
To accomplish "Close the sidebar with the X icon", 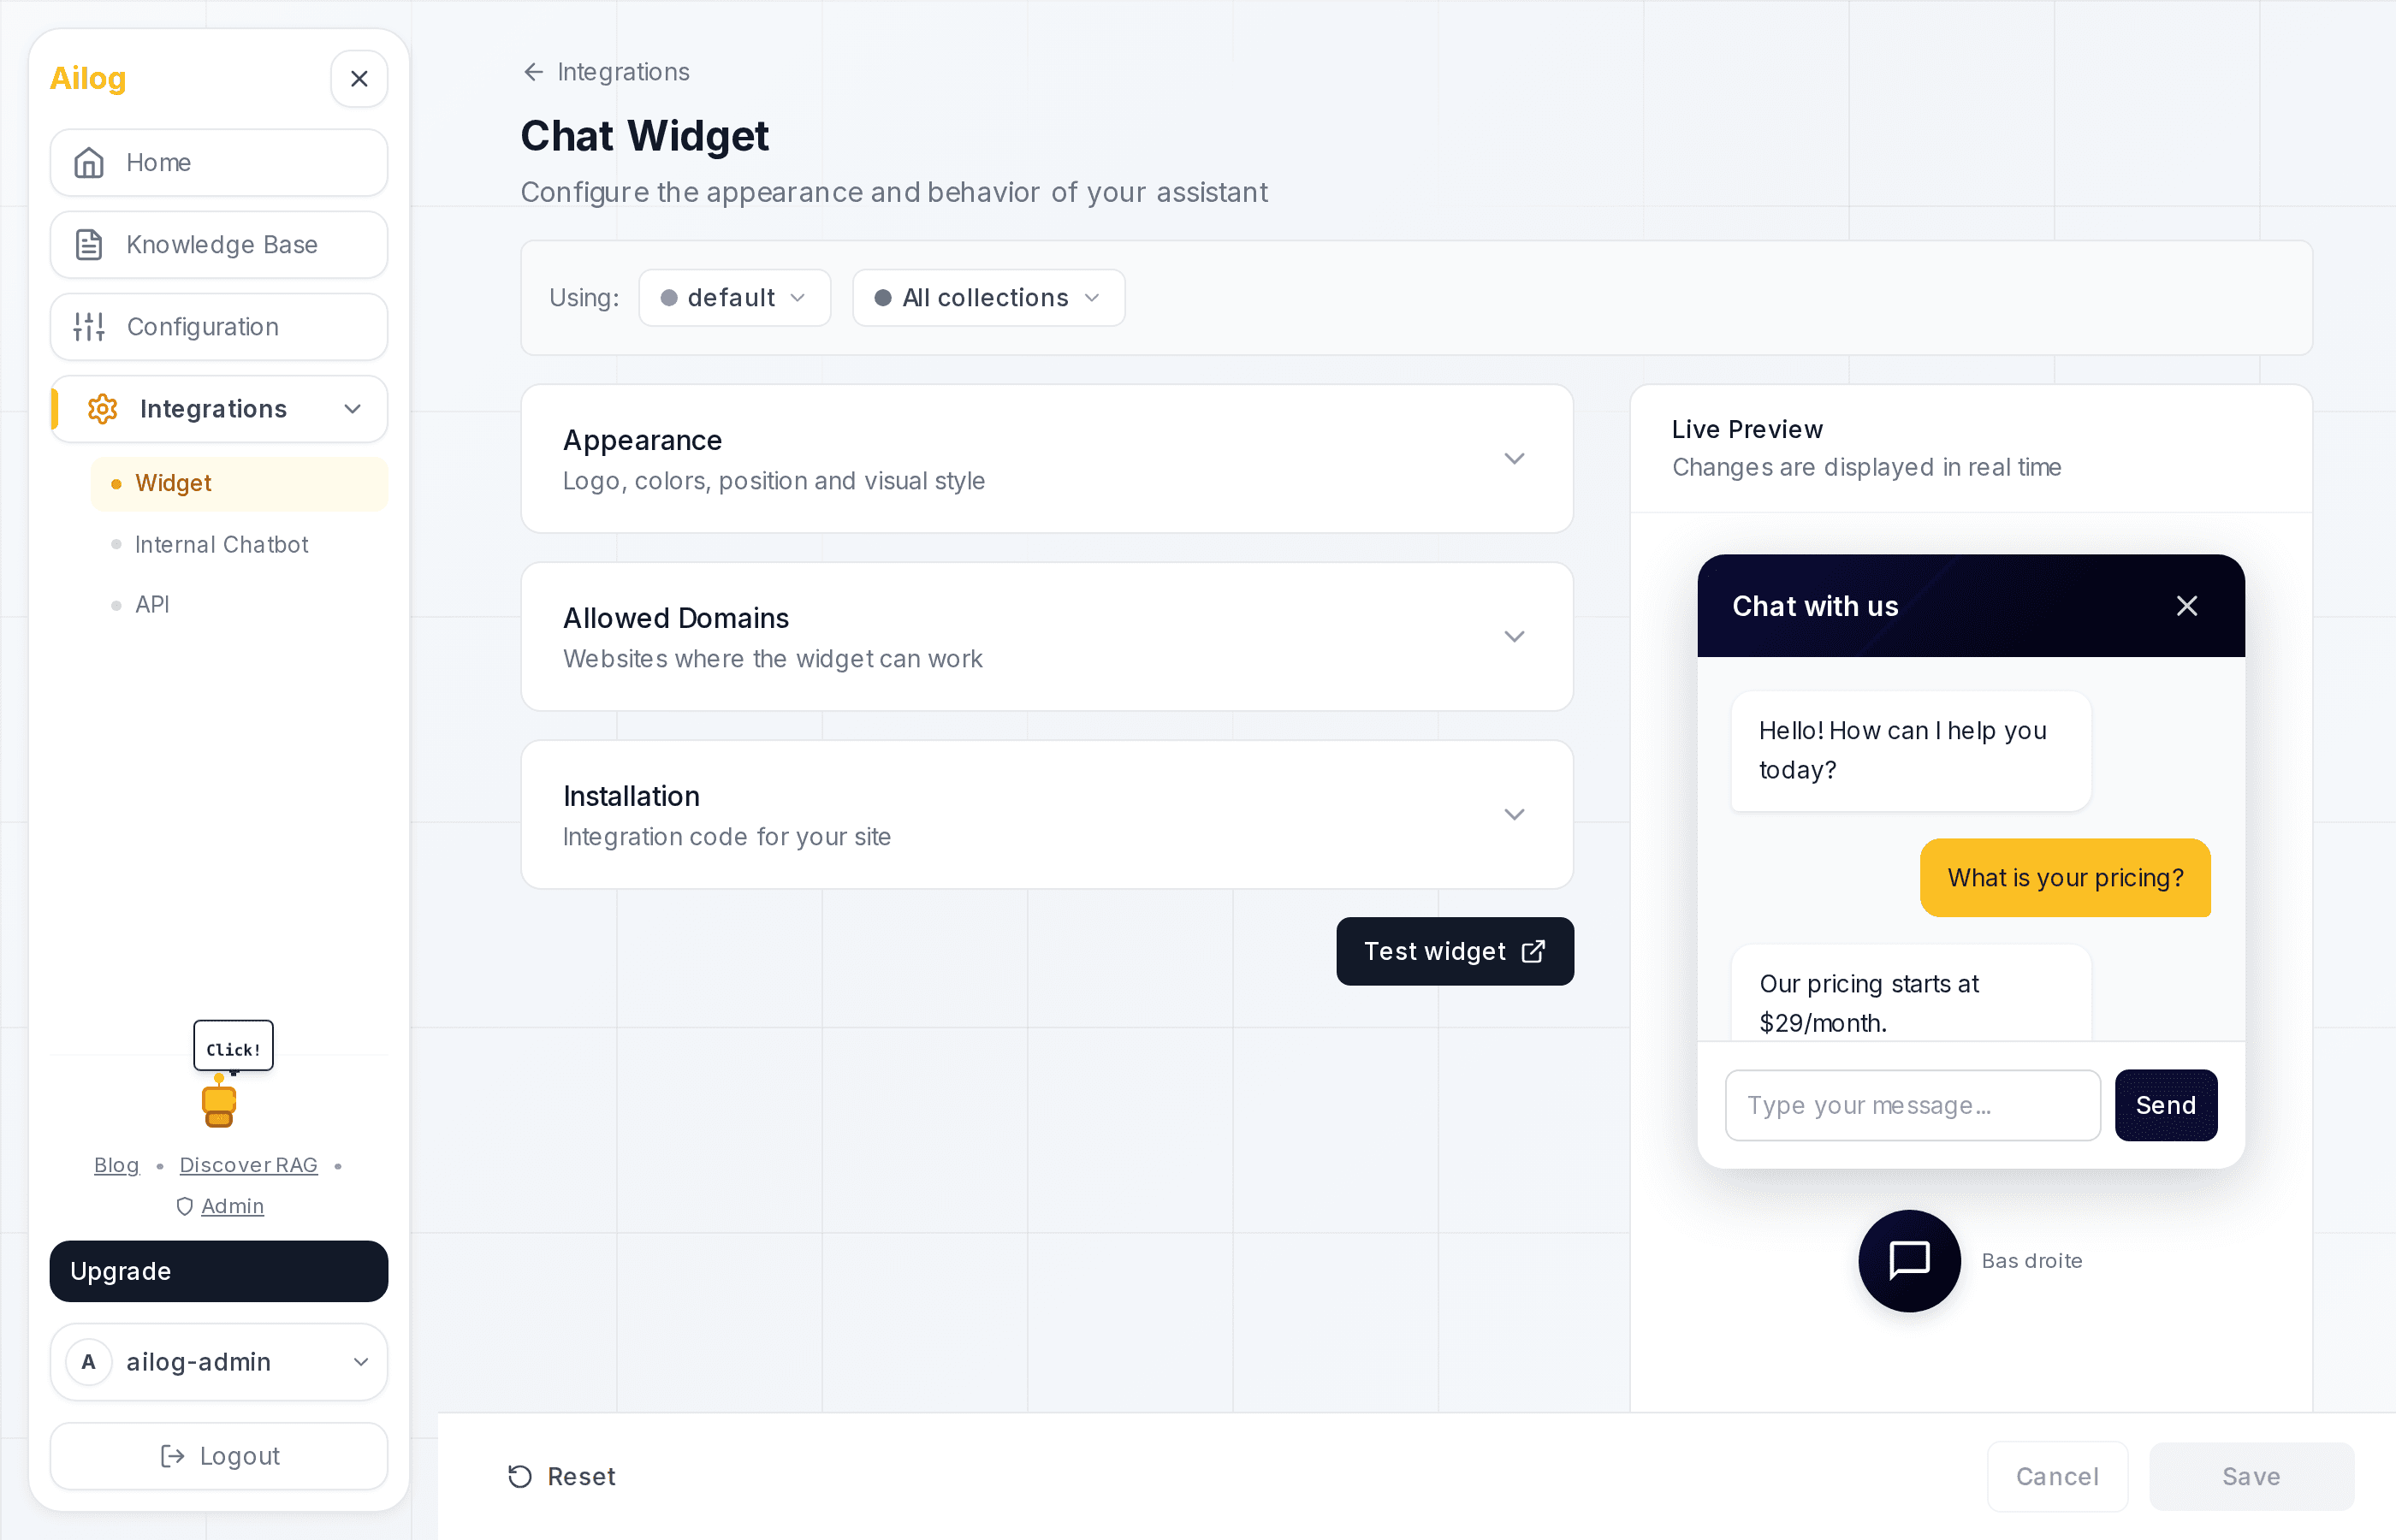I will [x=359, y=78].
